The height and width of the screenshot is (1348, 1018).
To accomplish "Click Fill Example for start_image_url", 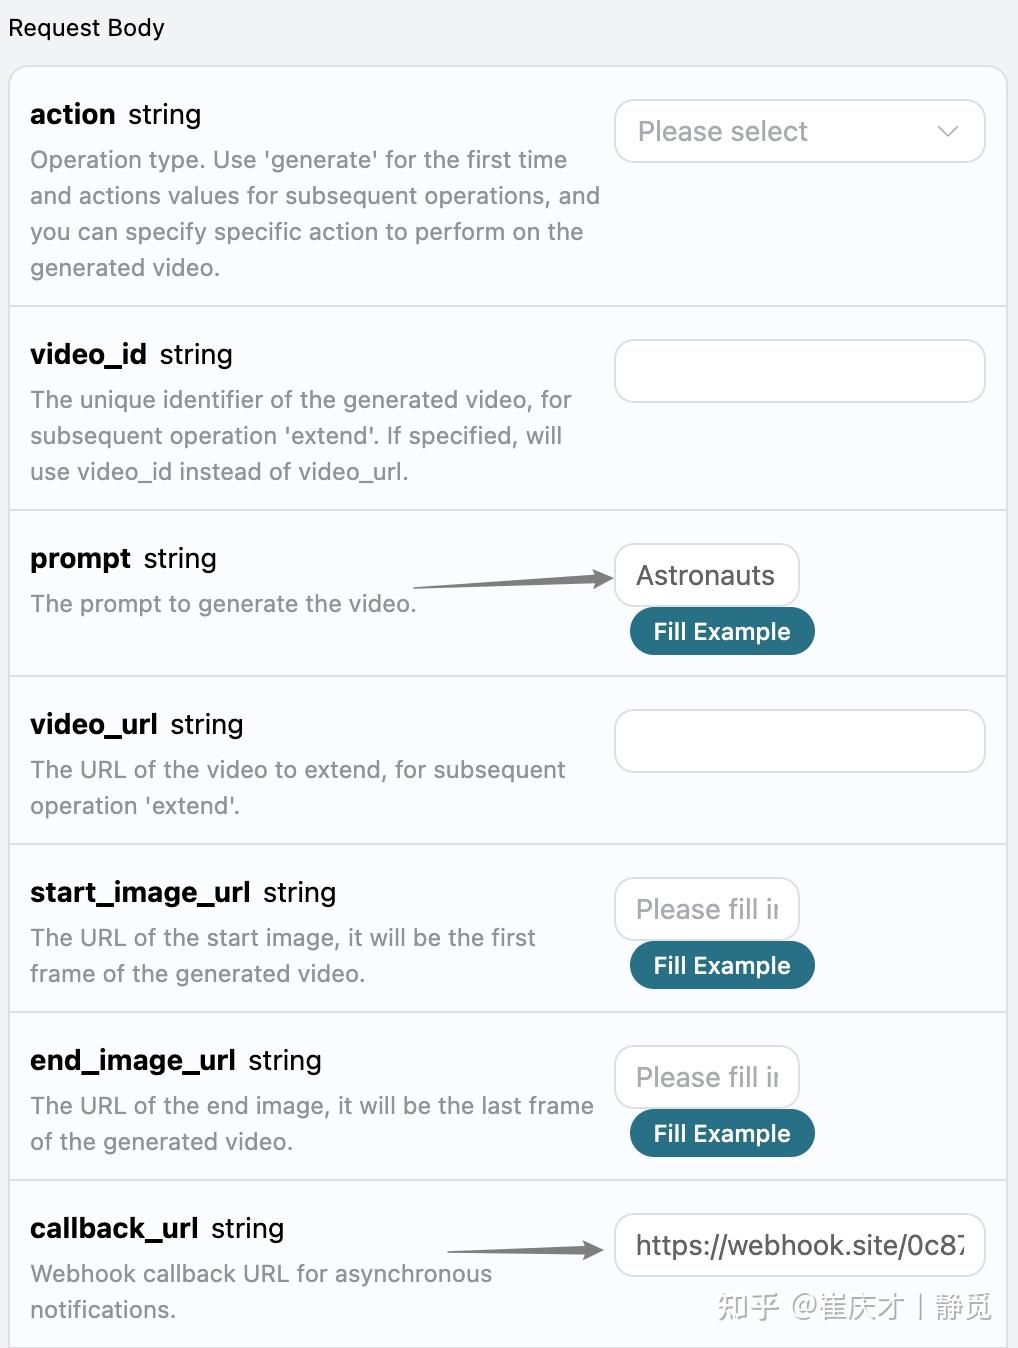I will click(x=721, y=965).
